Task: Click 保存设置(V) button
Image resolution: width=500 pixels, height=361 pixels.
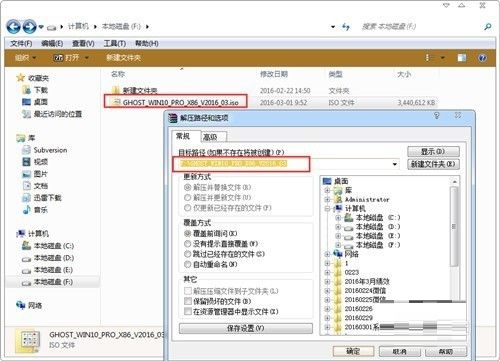Action: [x=246, y=328]
